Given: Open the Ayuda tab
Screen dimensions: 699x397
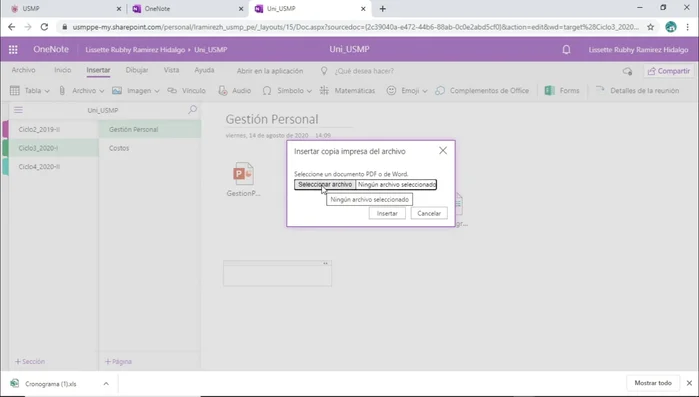Looking at the screenshot, I should coord(204,70).
